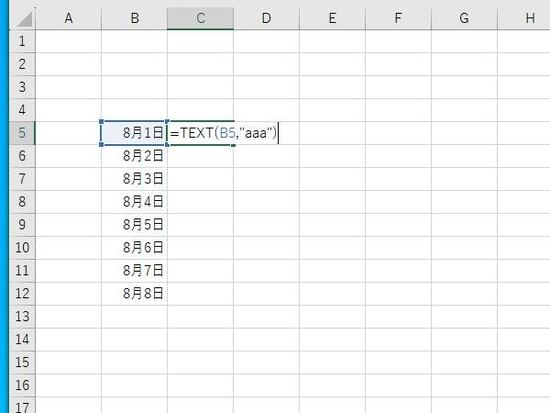Select column F header
Image resolution: width=550 pixels, height=413 pixels.
(x=398, y=18)
